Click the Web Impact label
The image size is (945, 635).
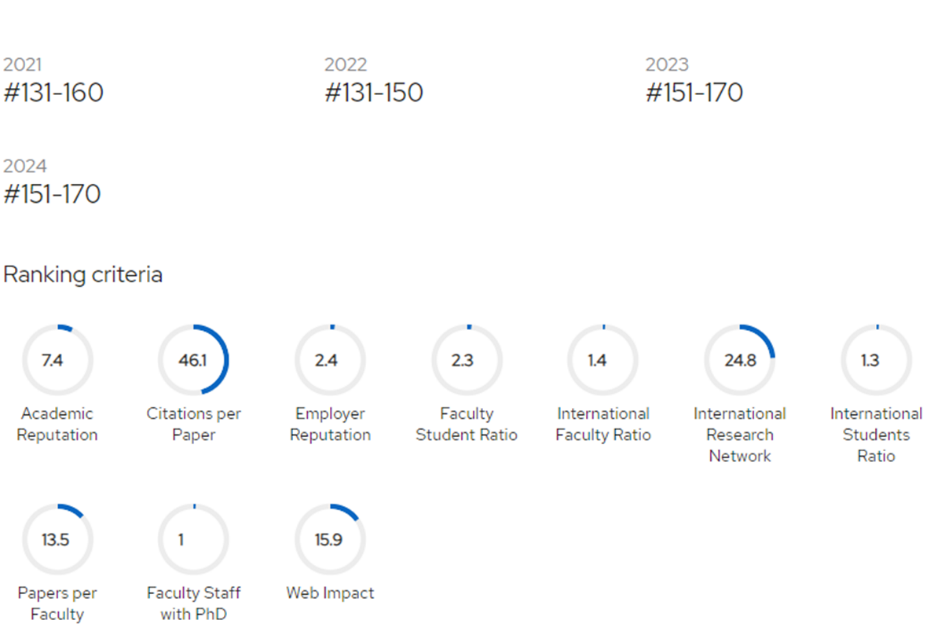[x=330, y=593]
